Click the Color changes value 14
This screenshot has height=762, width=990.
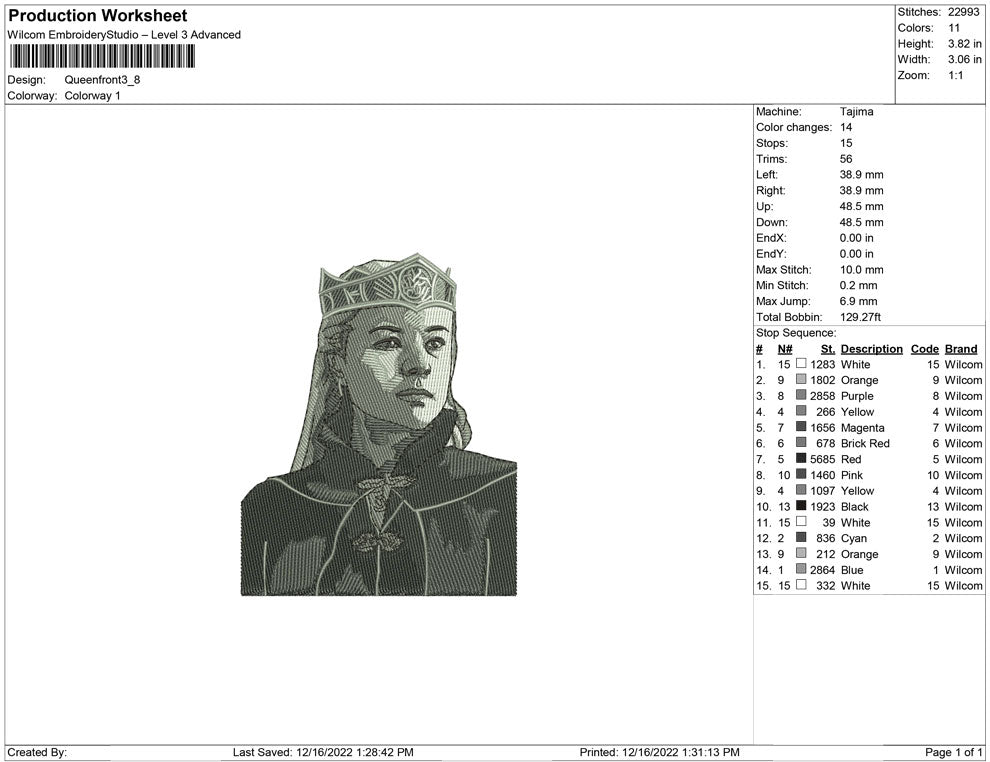tap(845, 127)
